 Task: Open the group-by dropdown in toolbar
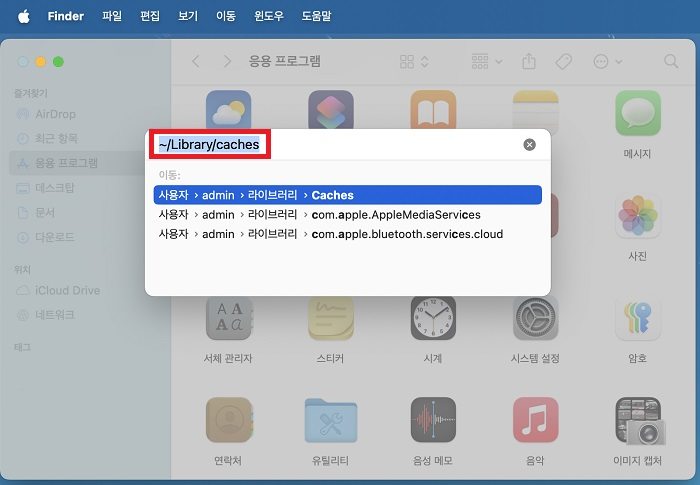coord(487,62)
